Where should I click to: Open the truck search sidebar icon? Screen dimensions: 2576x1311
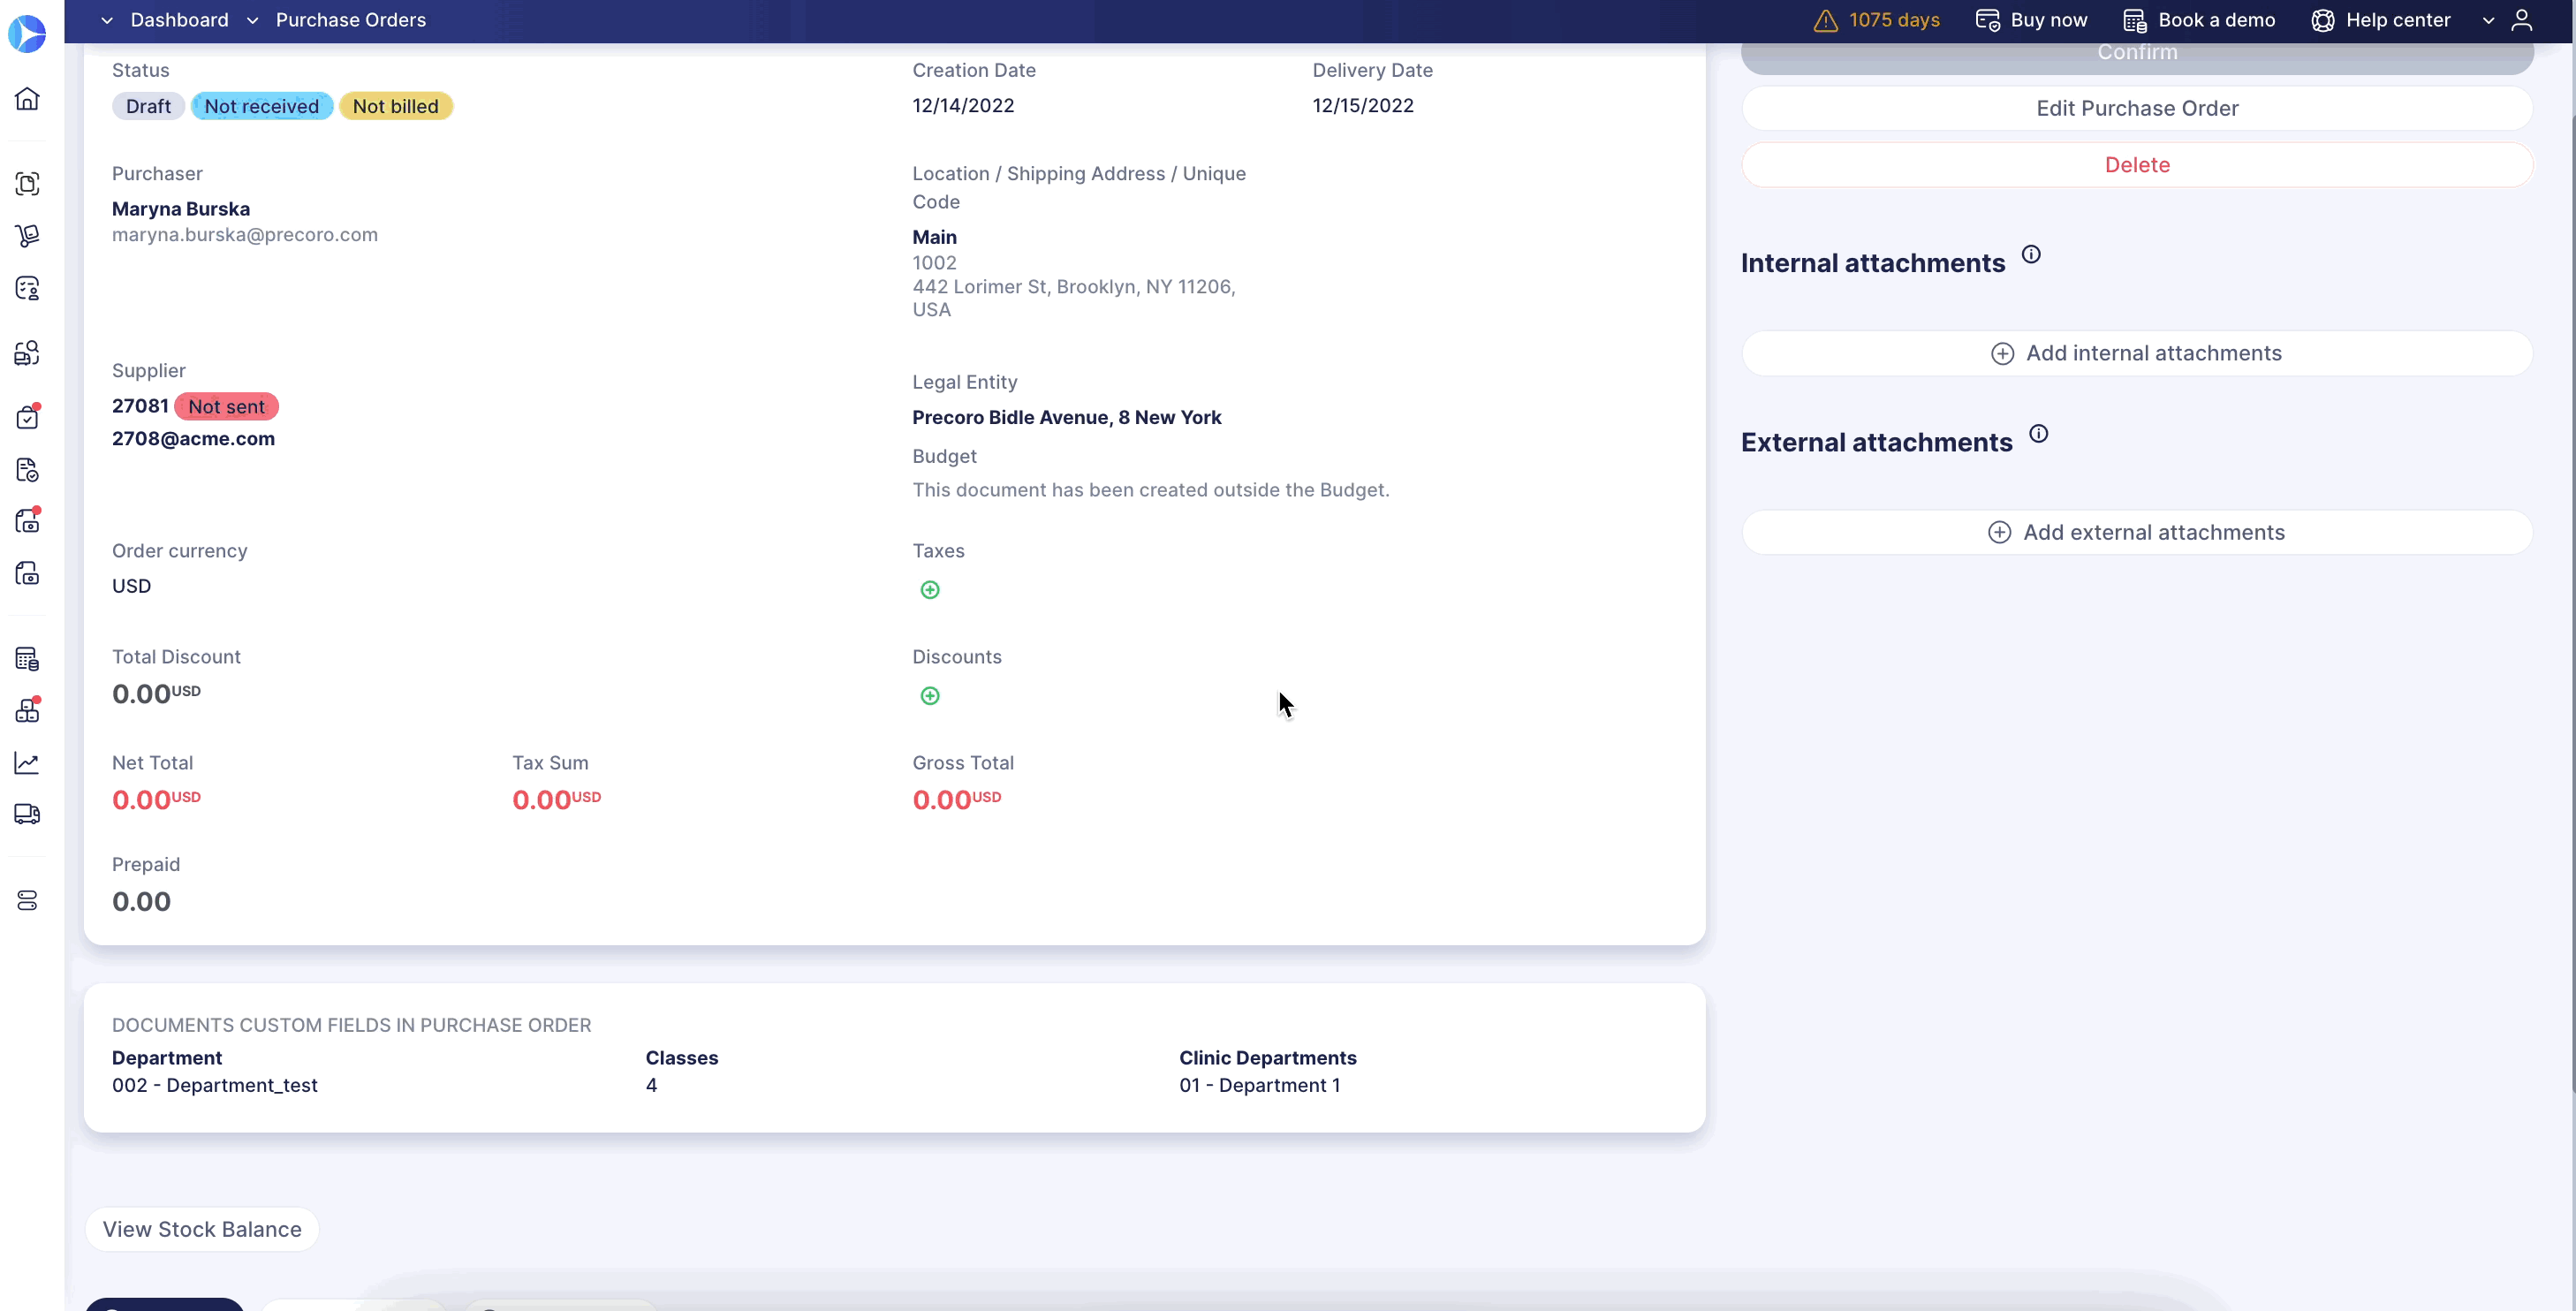27,353
